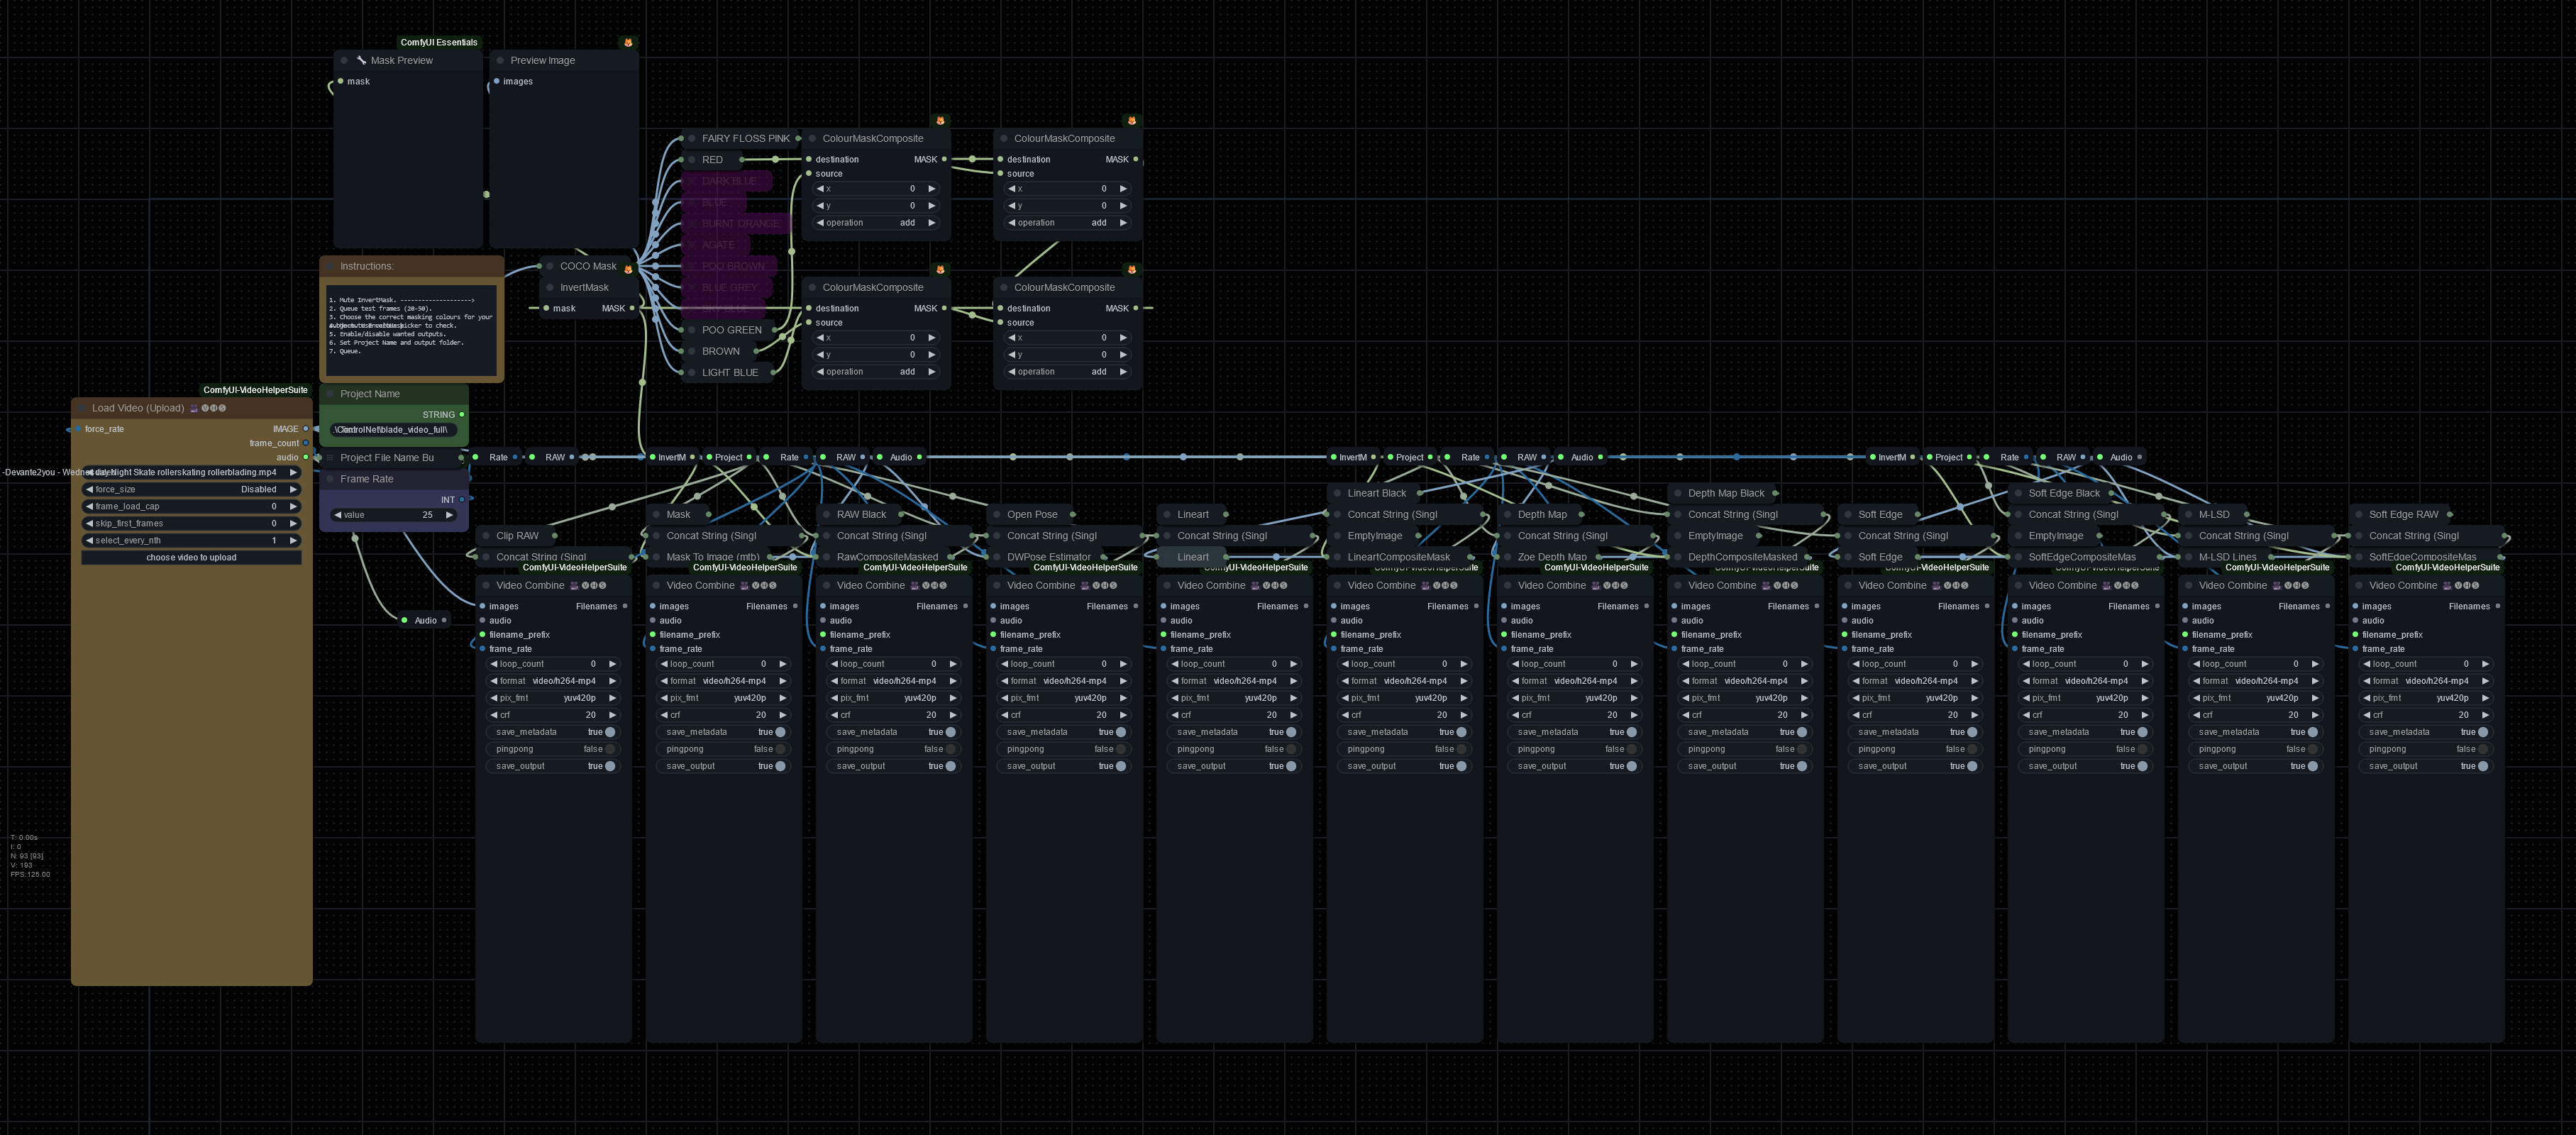The width and height of the screenshot is (2576, 1135).
Task: Click the fox badge above Preview Image node
Action: point(628,42)
